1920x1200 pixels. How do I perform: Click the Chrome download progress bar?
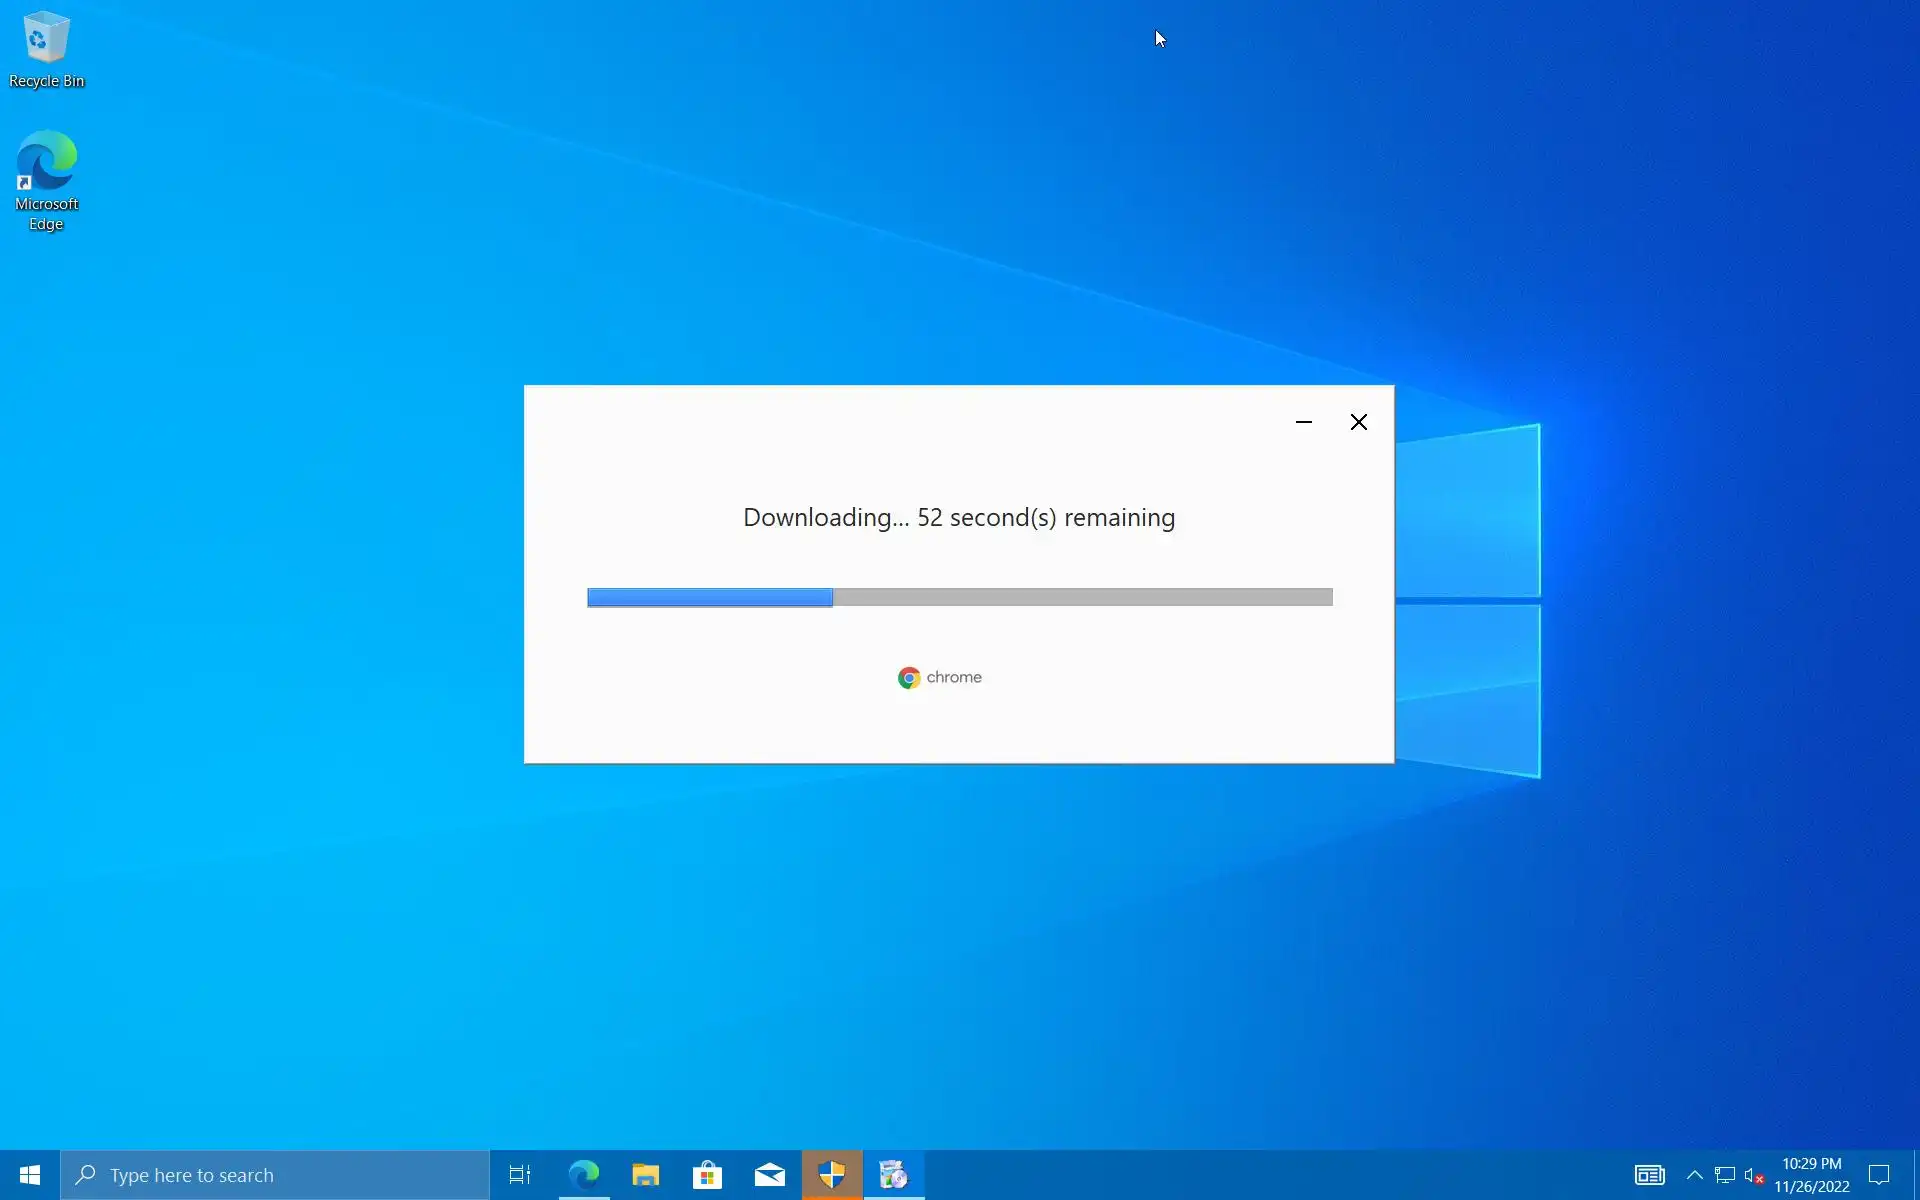[x=959, y=597]
